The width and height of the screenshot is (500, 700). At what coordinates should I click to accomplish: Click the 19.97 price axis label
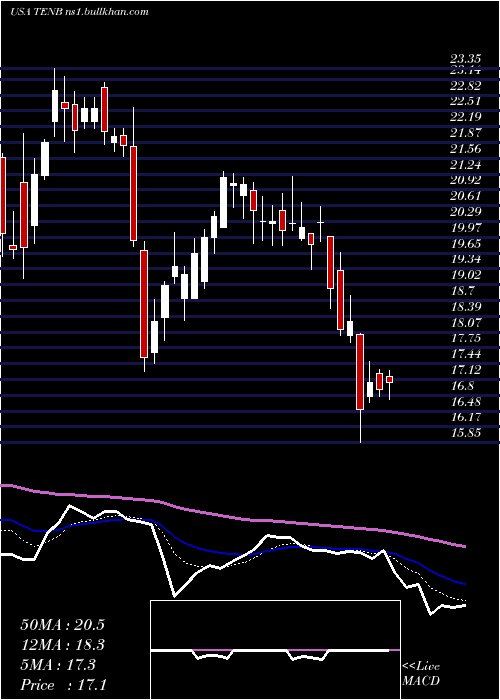(465, 228)
